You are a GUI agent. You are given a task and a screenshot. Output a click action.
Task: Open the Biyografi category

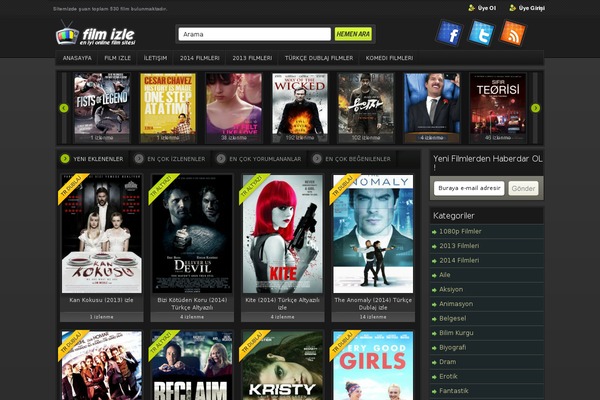pos(487,348)
